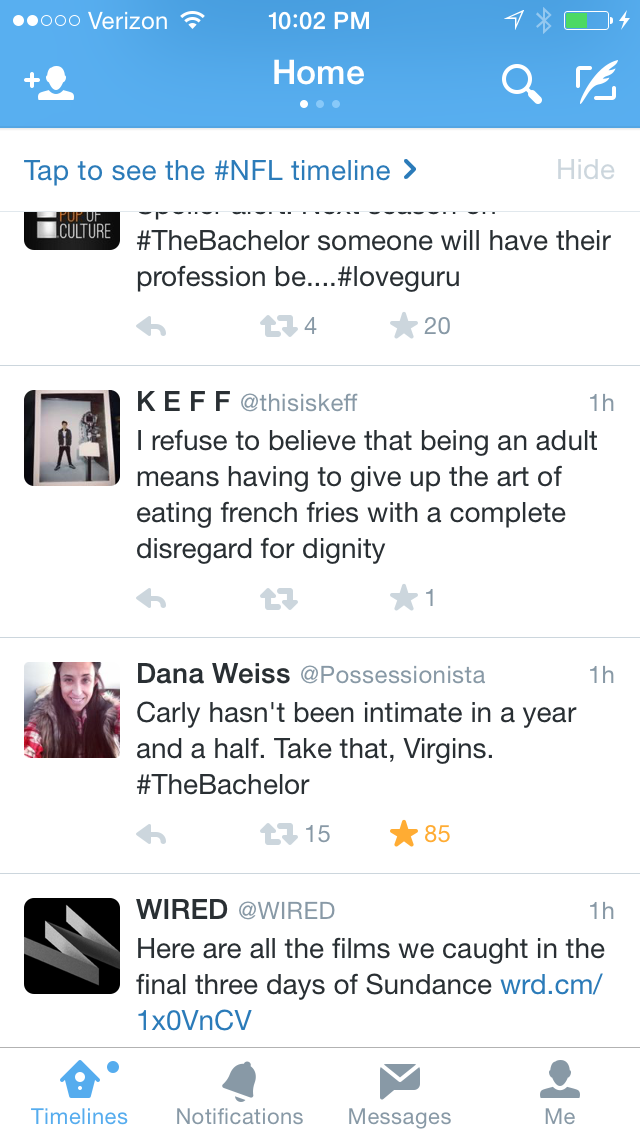Favorite the #loveguru tweet star
640x1136 pixels.
click(404, 326)
